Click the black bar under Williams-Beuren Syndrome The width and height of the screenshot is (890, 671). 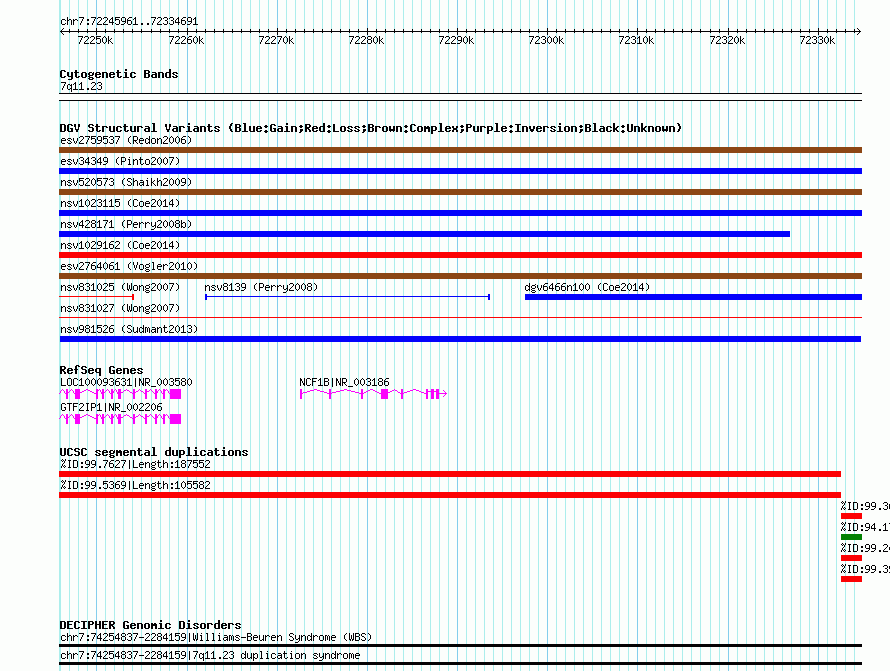point(460,645)
